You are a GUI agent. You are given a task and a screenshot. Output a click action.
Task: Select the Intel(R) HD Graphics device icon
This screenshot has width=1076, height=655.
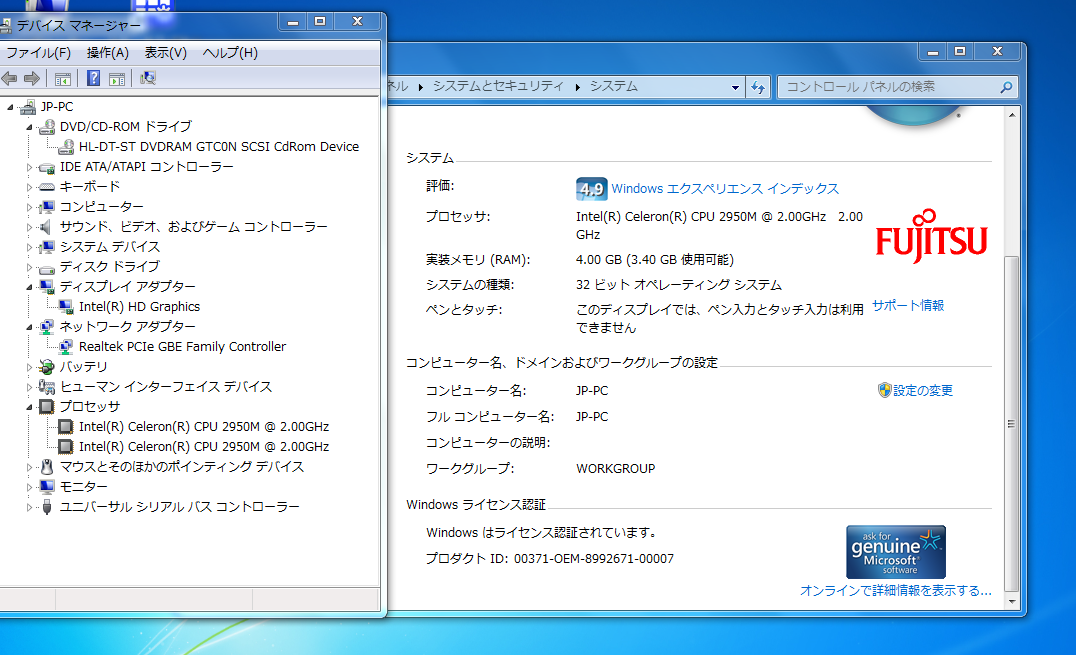[66, 306]
